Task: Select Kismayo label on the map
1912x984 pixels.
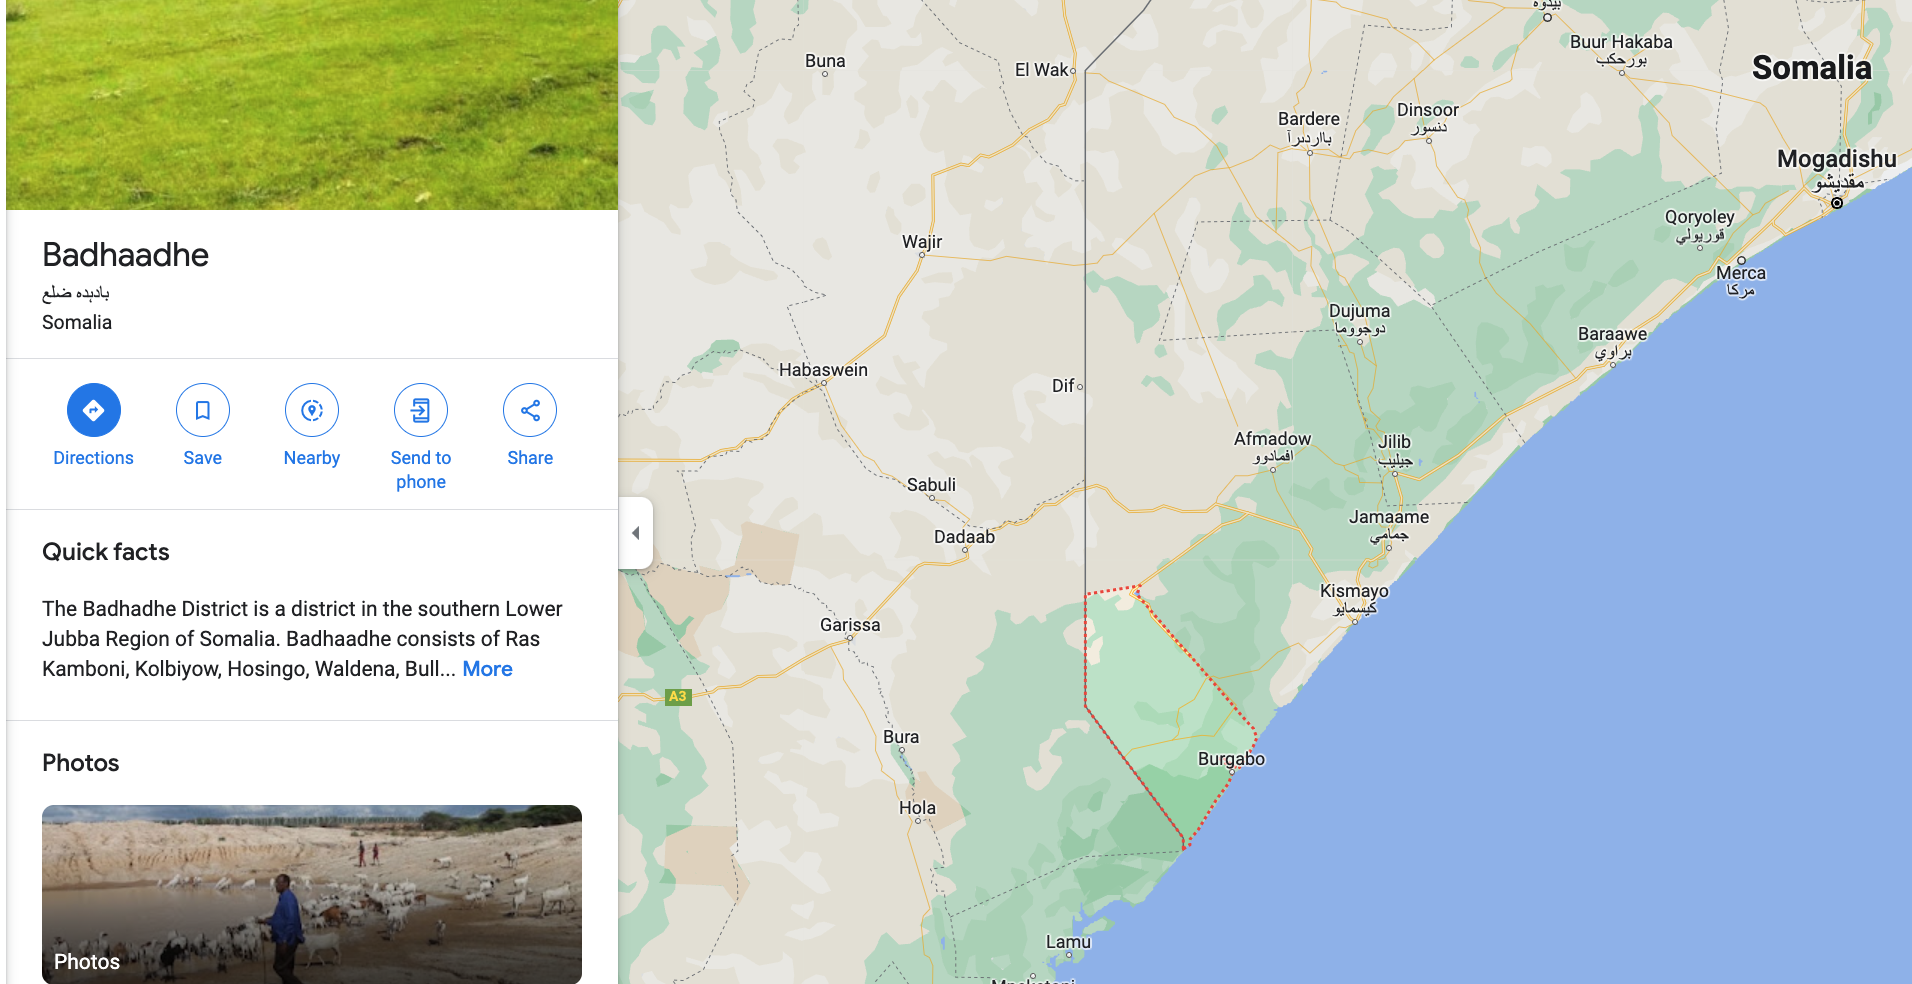Action: click(1354, 591)
